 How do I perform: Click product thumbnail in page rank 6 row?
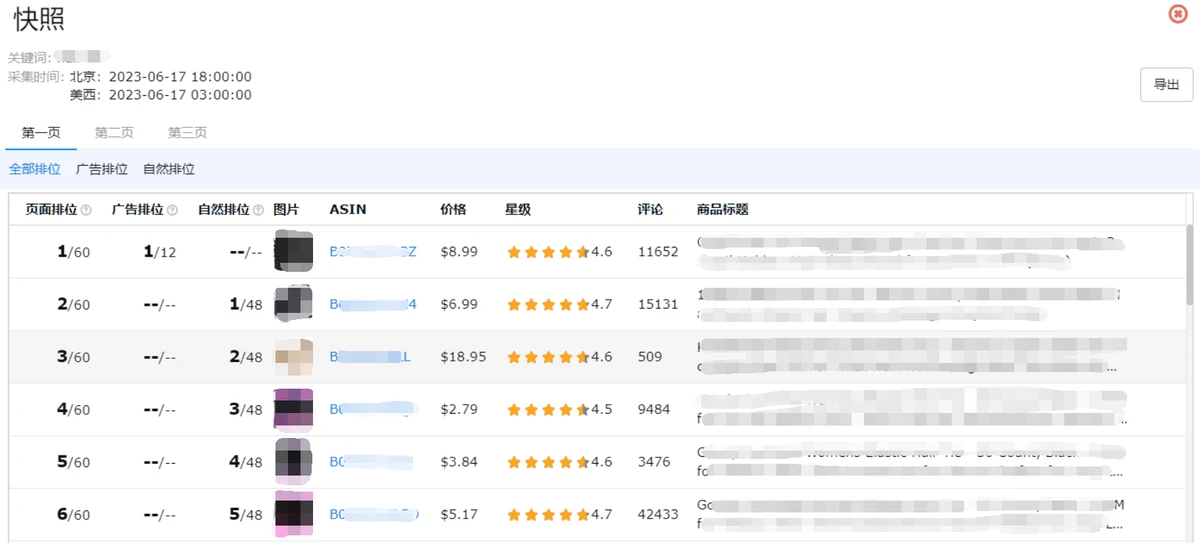(x=293, y=514)
